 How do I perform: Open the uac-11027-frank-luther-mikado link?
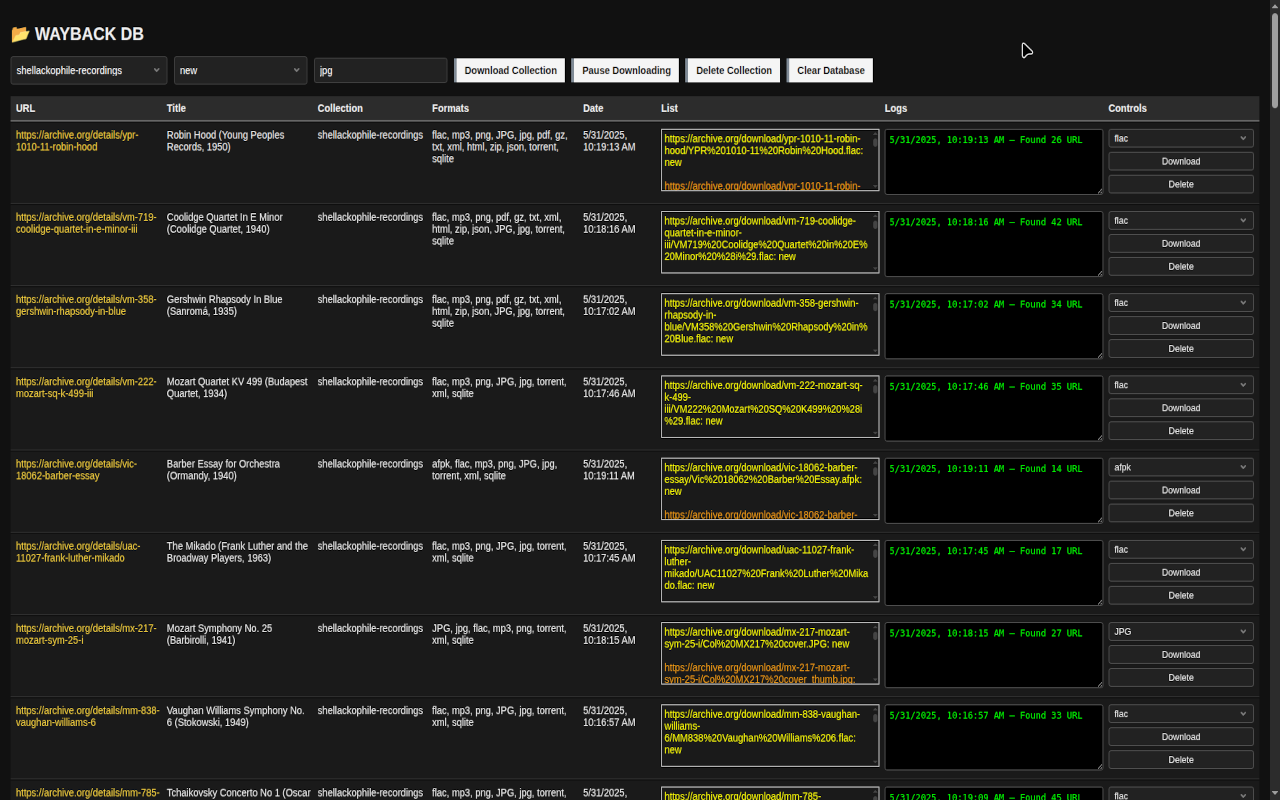pos(78,552)
